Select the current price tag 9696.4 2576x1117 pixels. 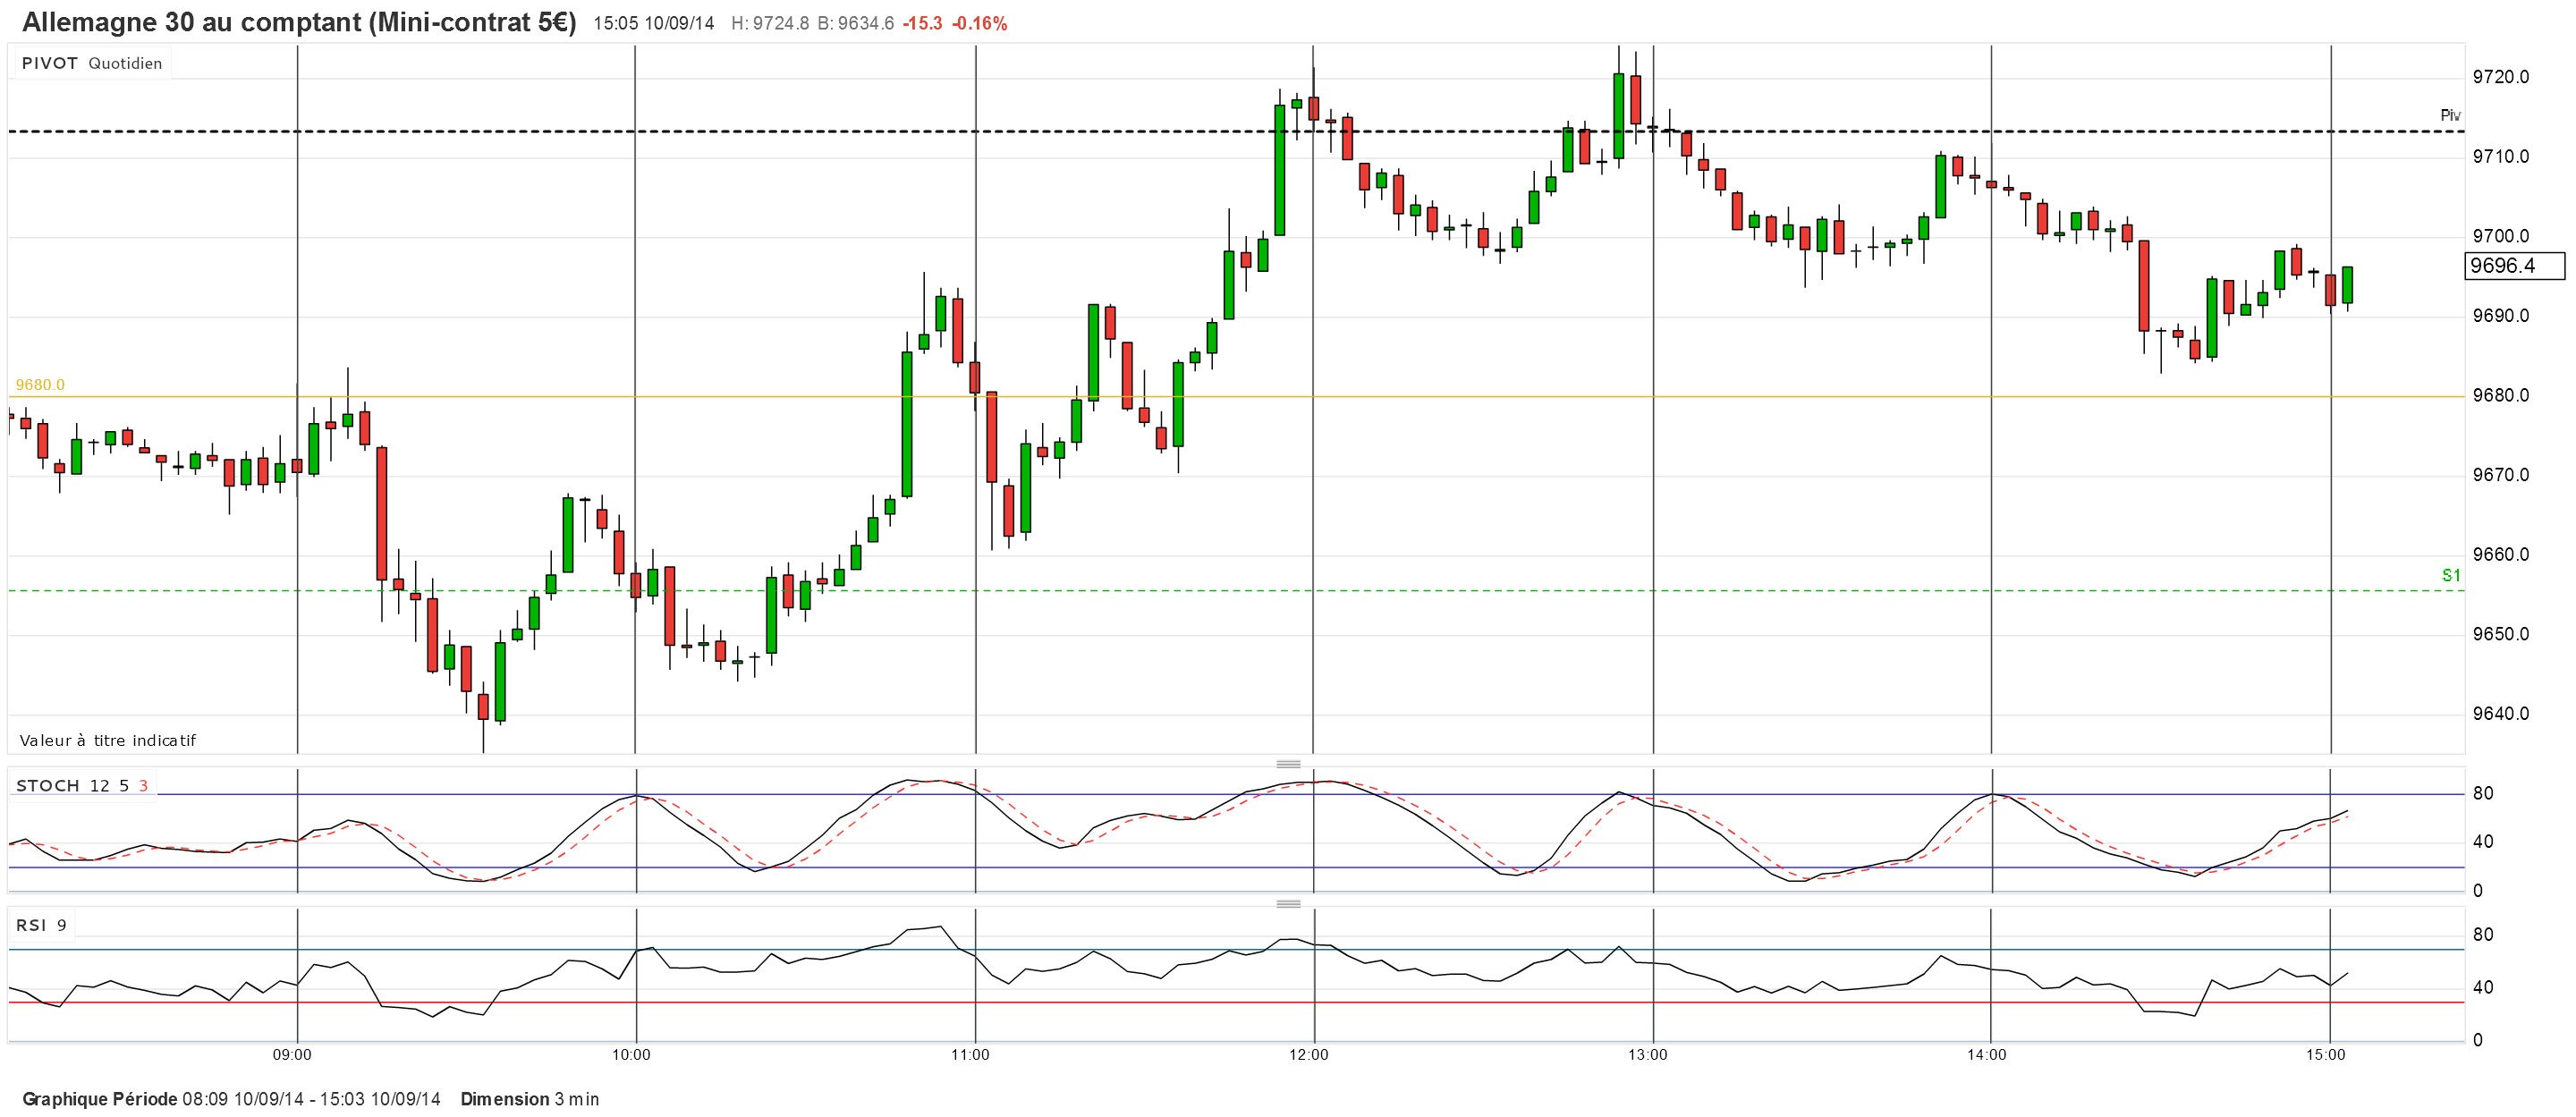(x=2514, y=266)
